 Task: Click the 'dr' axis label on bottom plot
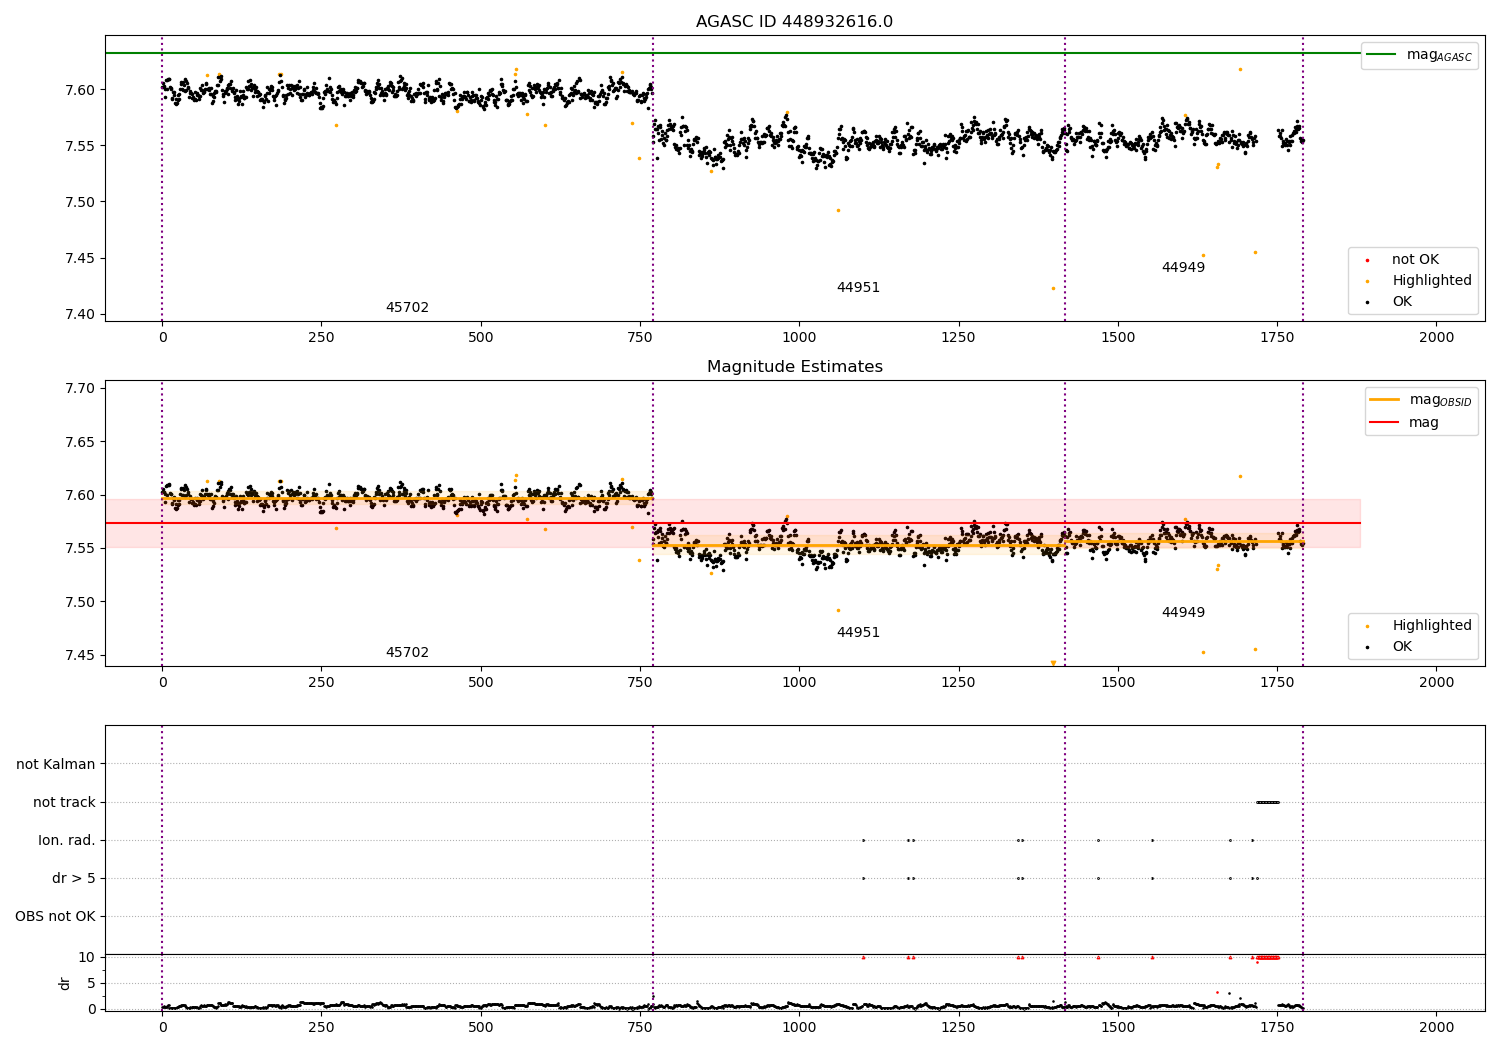click(x=65, y=983)
